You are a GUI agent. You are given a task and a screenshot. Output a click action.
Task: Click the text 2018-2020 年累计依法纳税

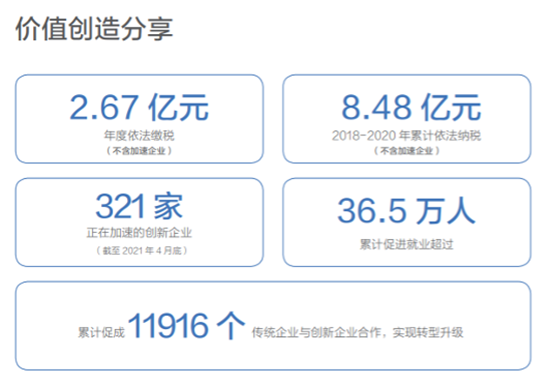(x=407, y=135)
